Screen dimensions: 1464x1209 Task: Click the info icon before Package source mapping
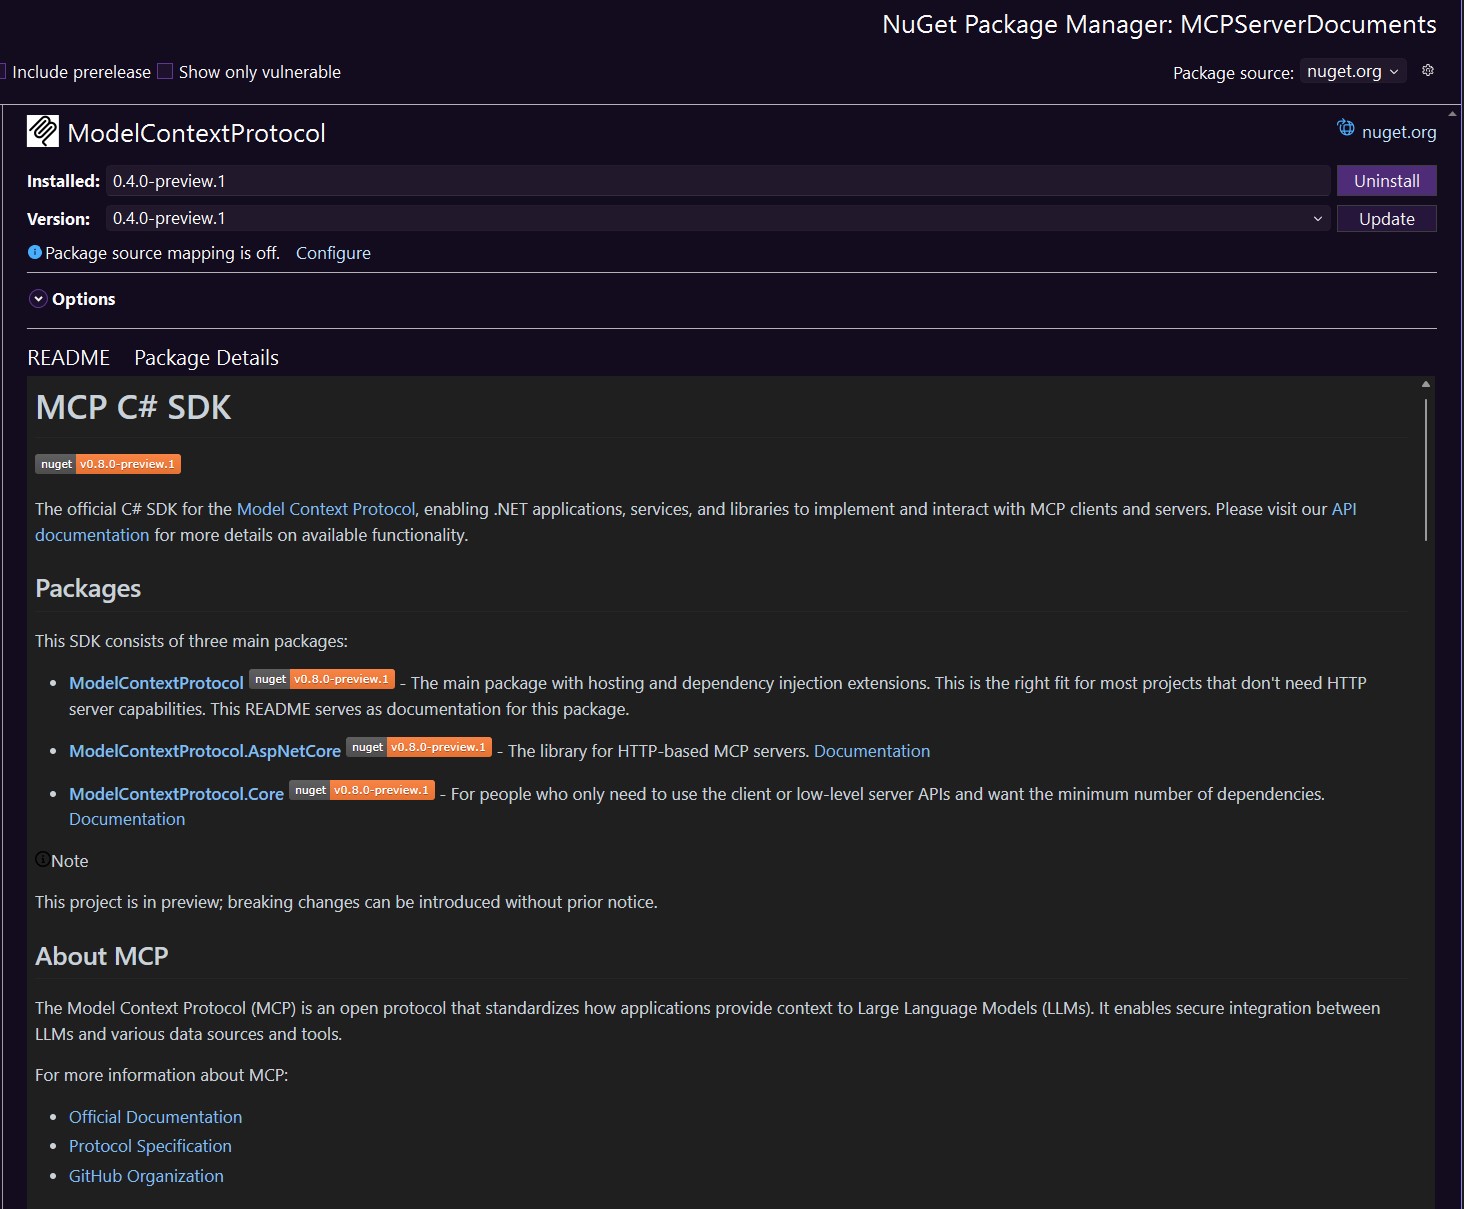[x=35, y=252]
